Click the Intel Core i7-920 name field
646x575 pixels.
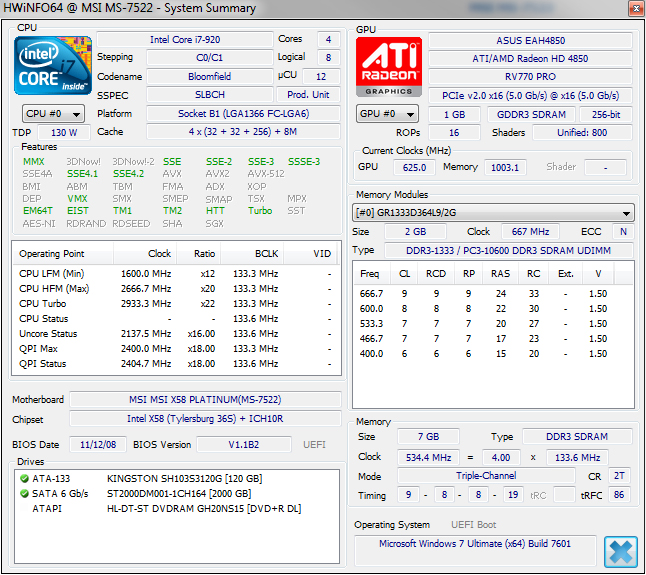click(x=185, y=40)
